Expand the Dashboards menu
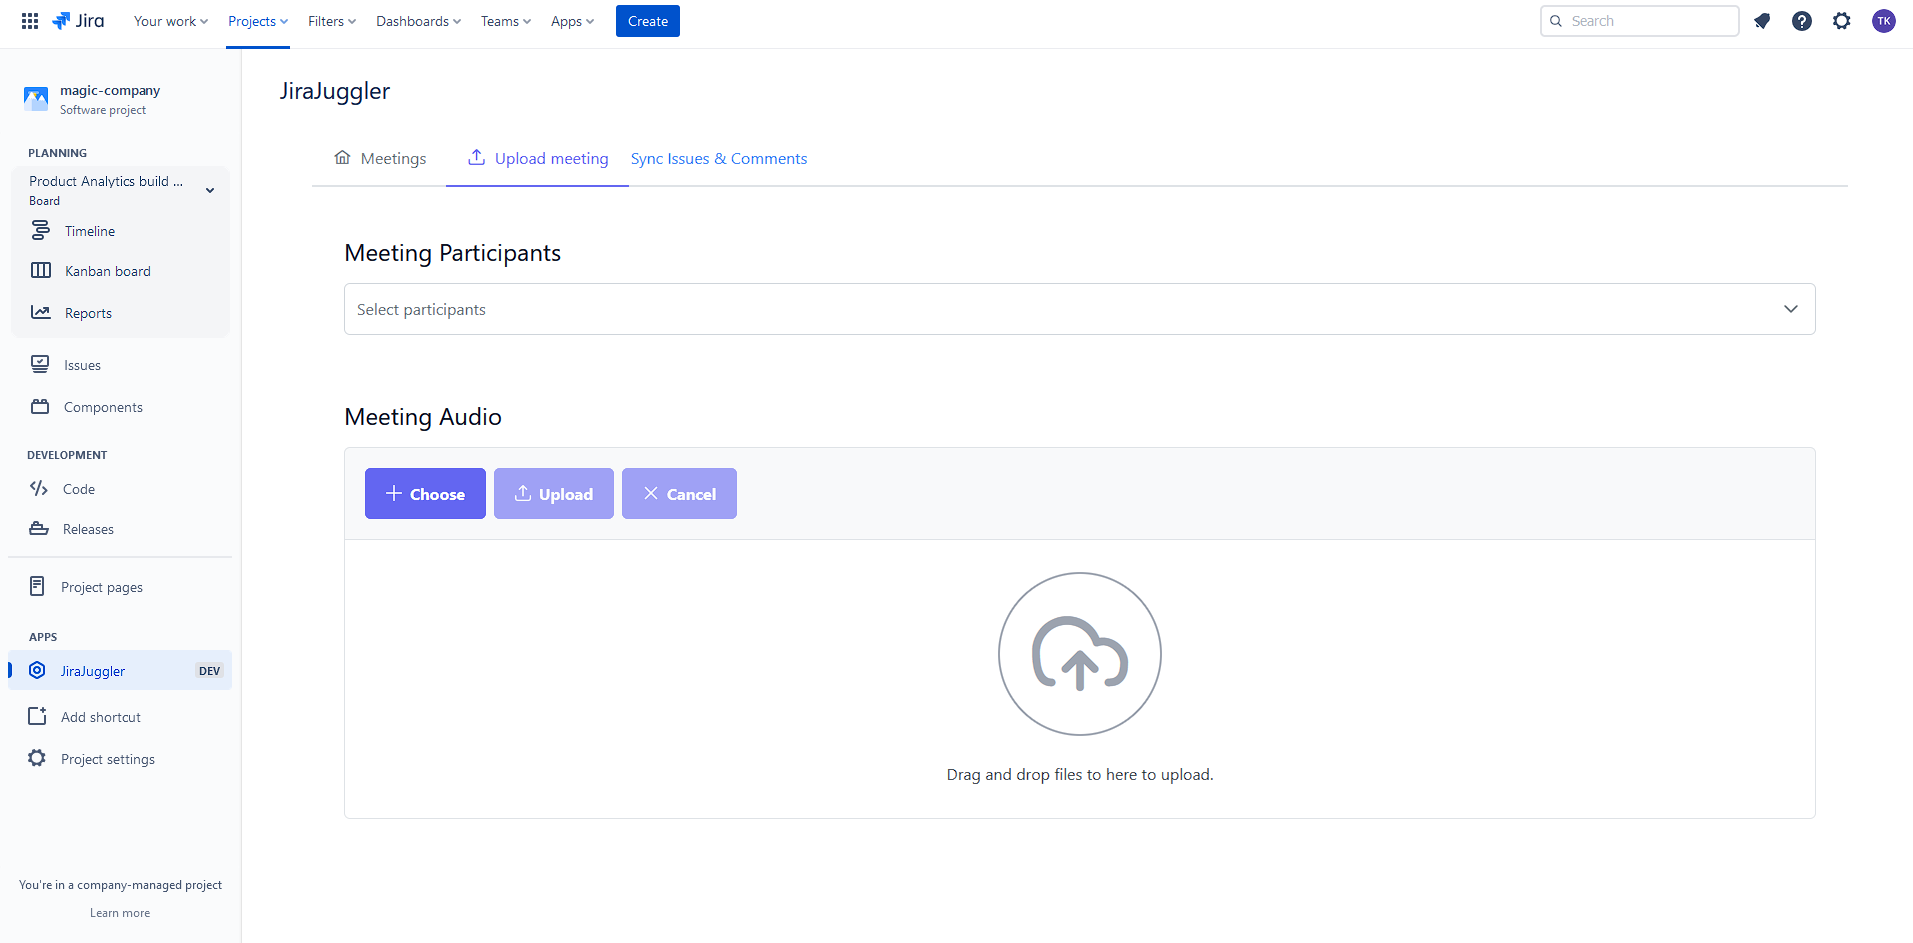 tap(418, 21)
